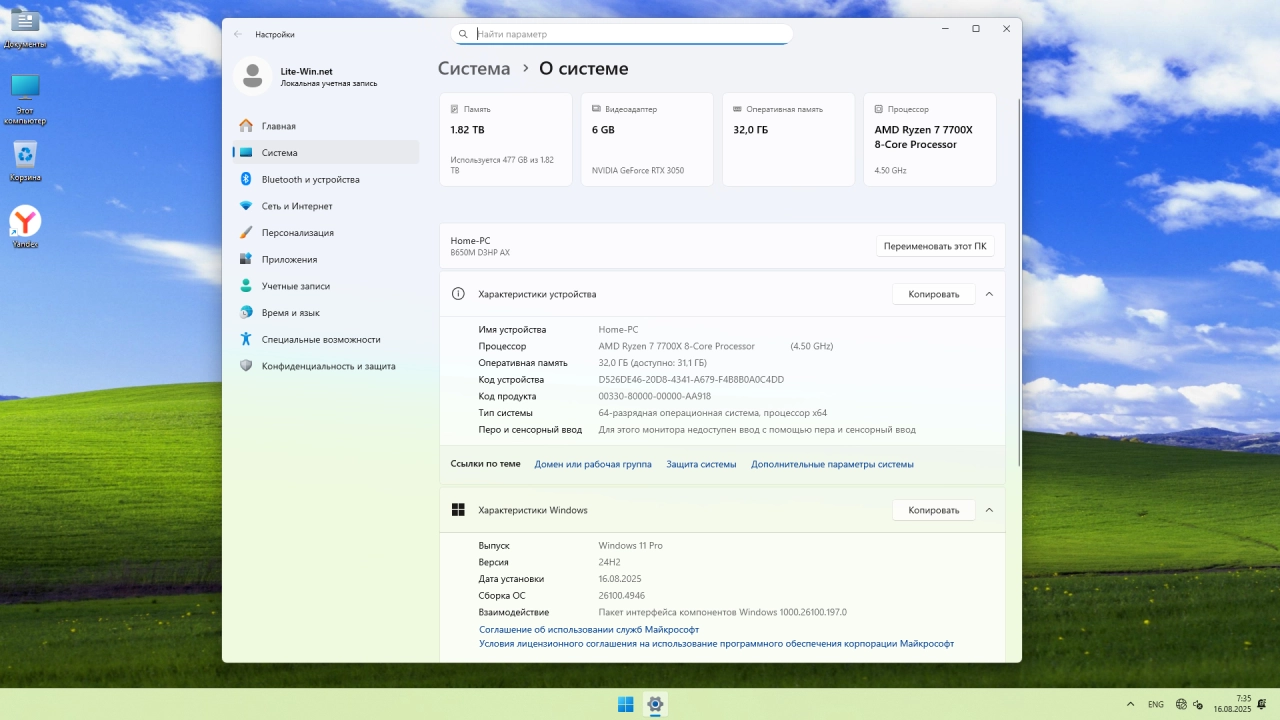This screenshot has height=720, width=1280.
Task: Open the Windows Start button
Action: coord(625,704)
